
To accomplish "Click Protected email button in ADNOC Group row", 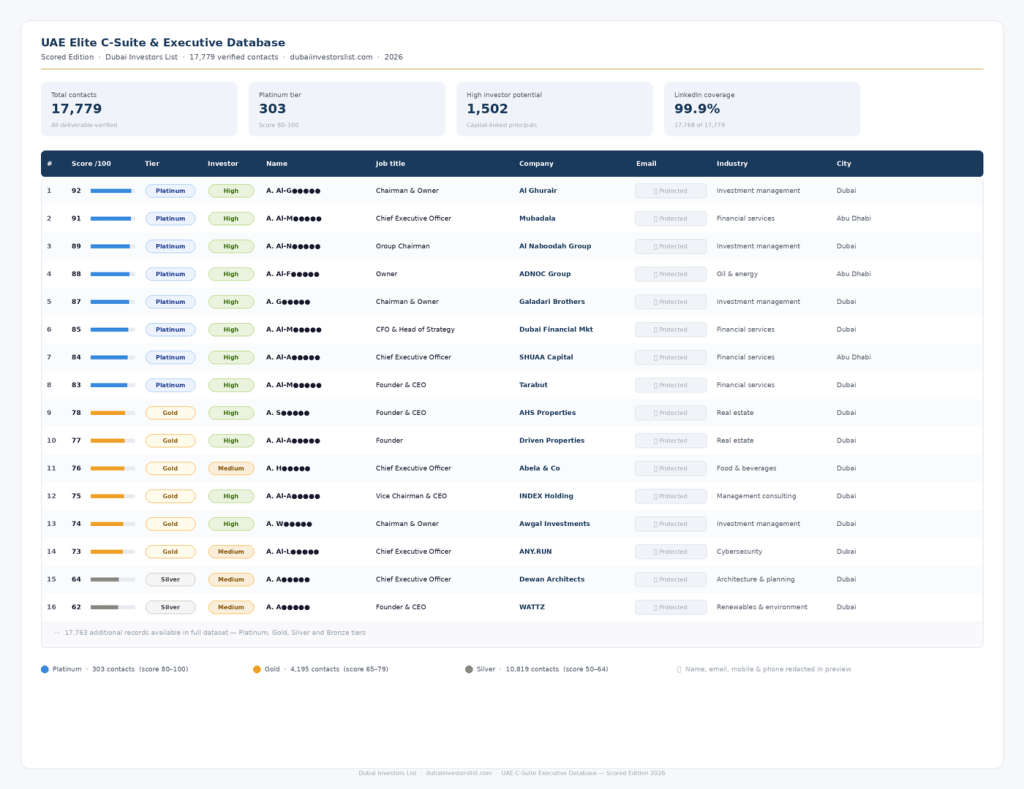I will pos(671,274).
